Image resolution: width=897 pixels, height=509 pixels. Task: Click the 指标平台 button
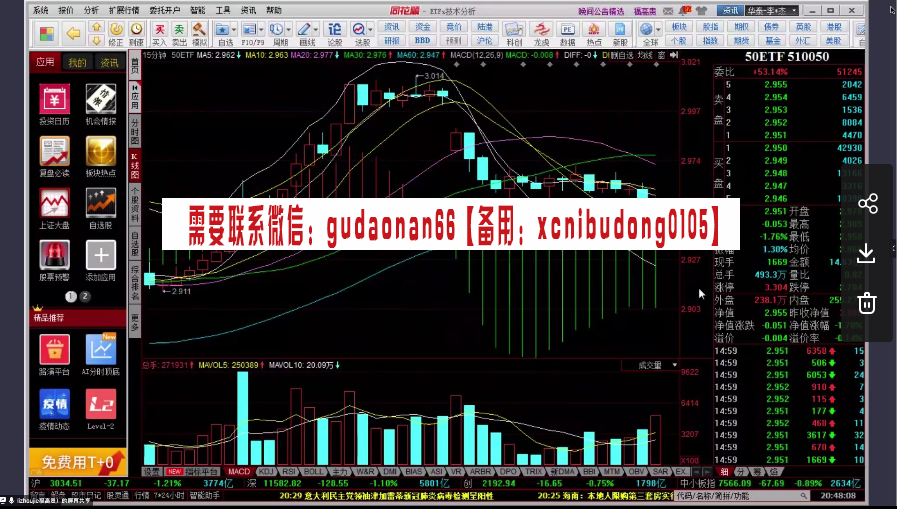pyautogui.click(x=201, y=472)
